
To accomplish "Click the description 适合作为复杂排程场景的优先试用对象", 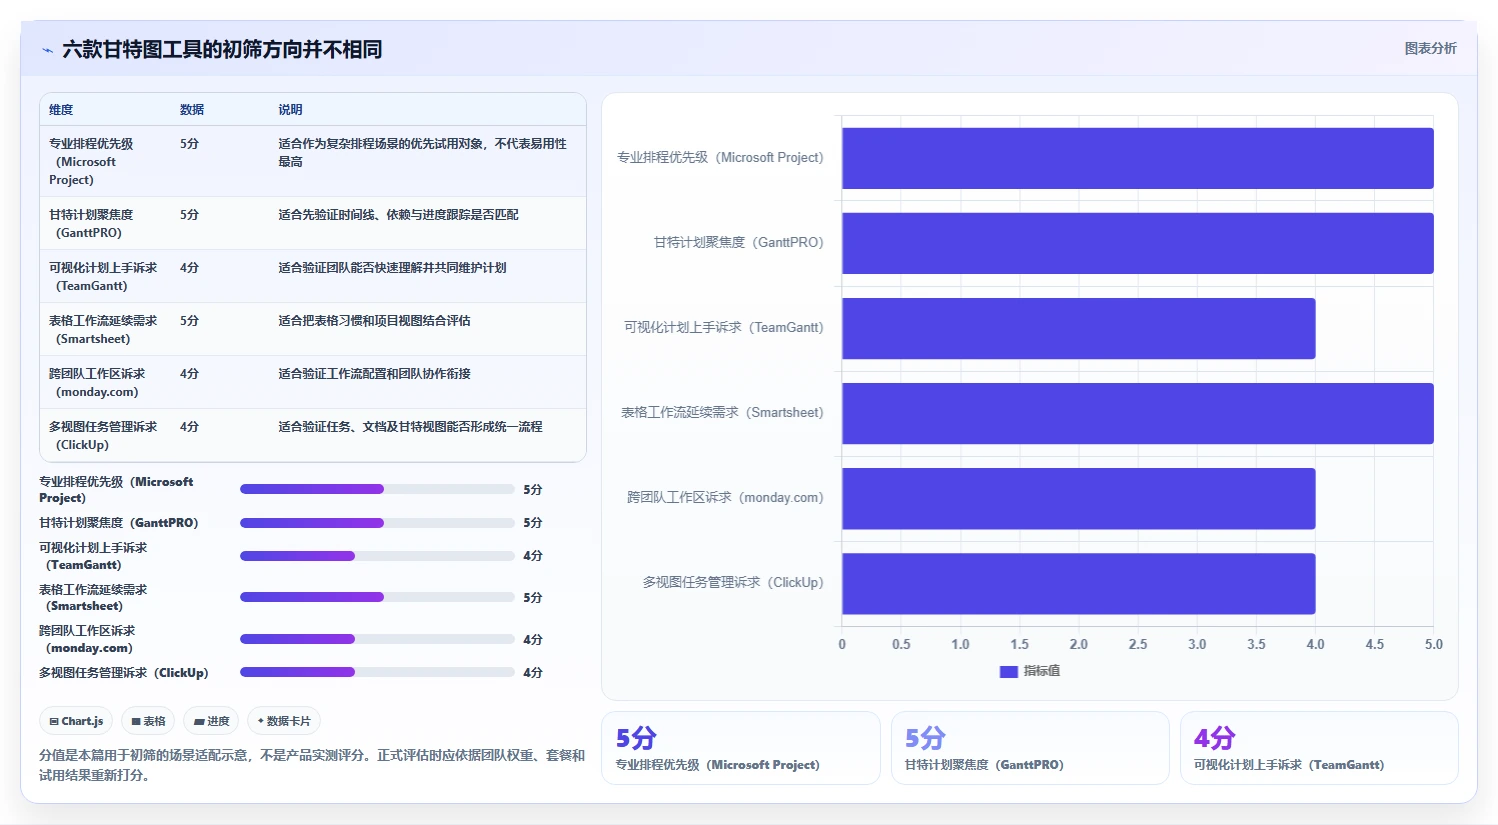I will 422,153.
